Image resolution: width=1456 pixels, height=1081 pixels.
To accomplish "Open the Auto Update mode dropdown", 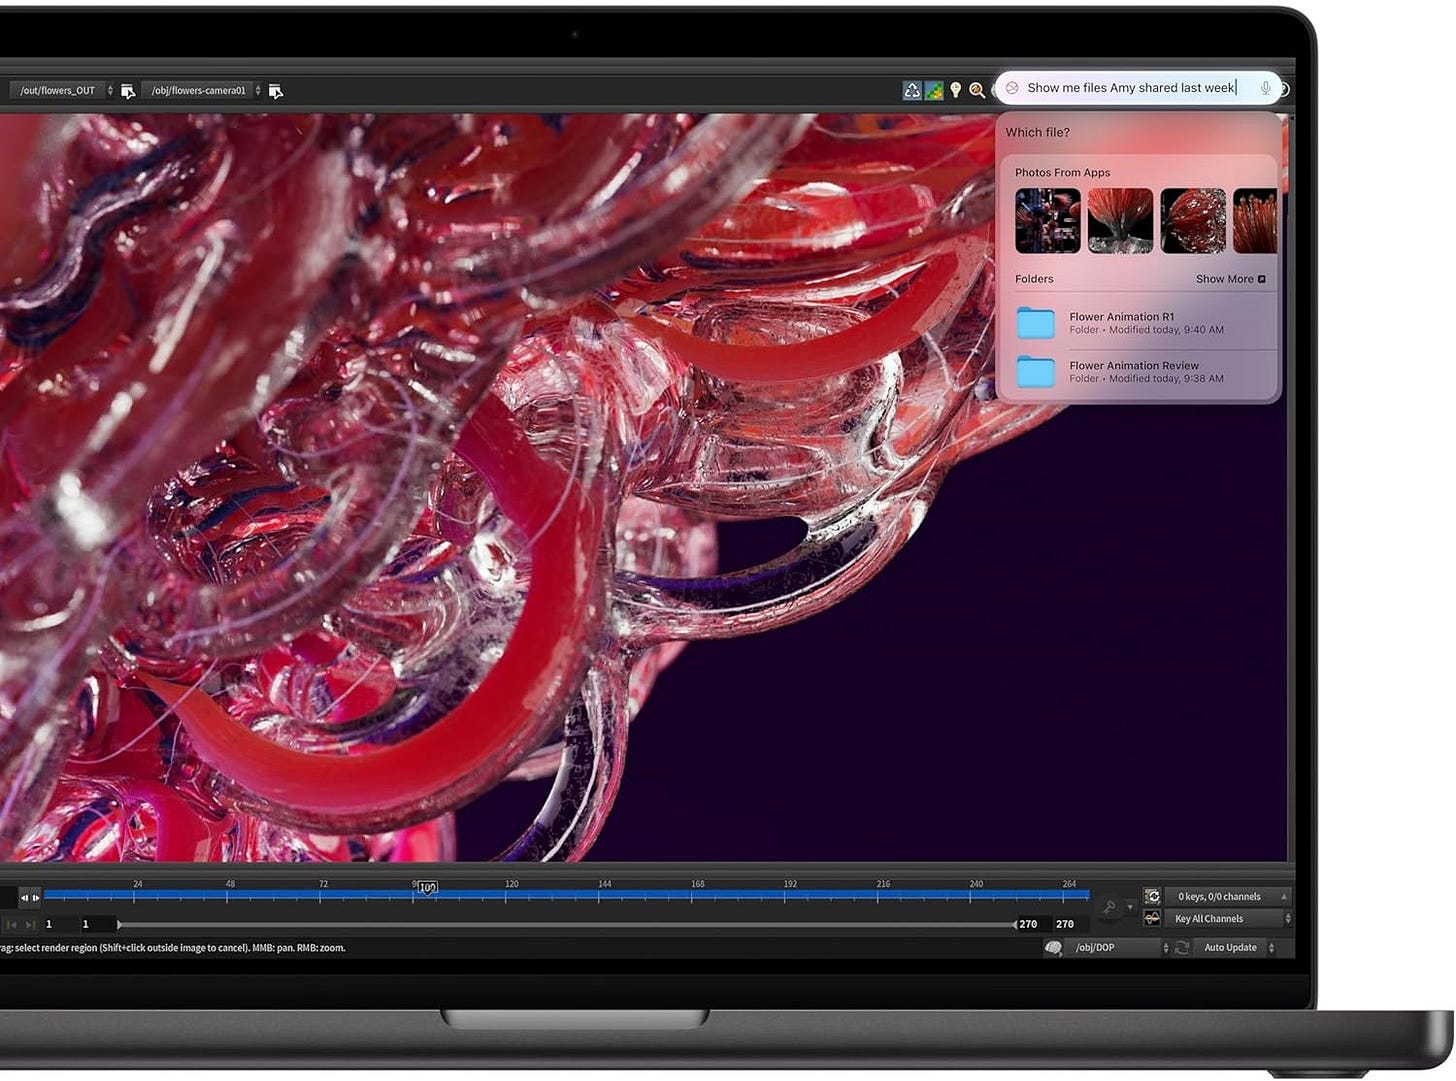I will [x=1236, y=947].
